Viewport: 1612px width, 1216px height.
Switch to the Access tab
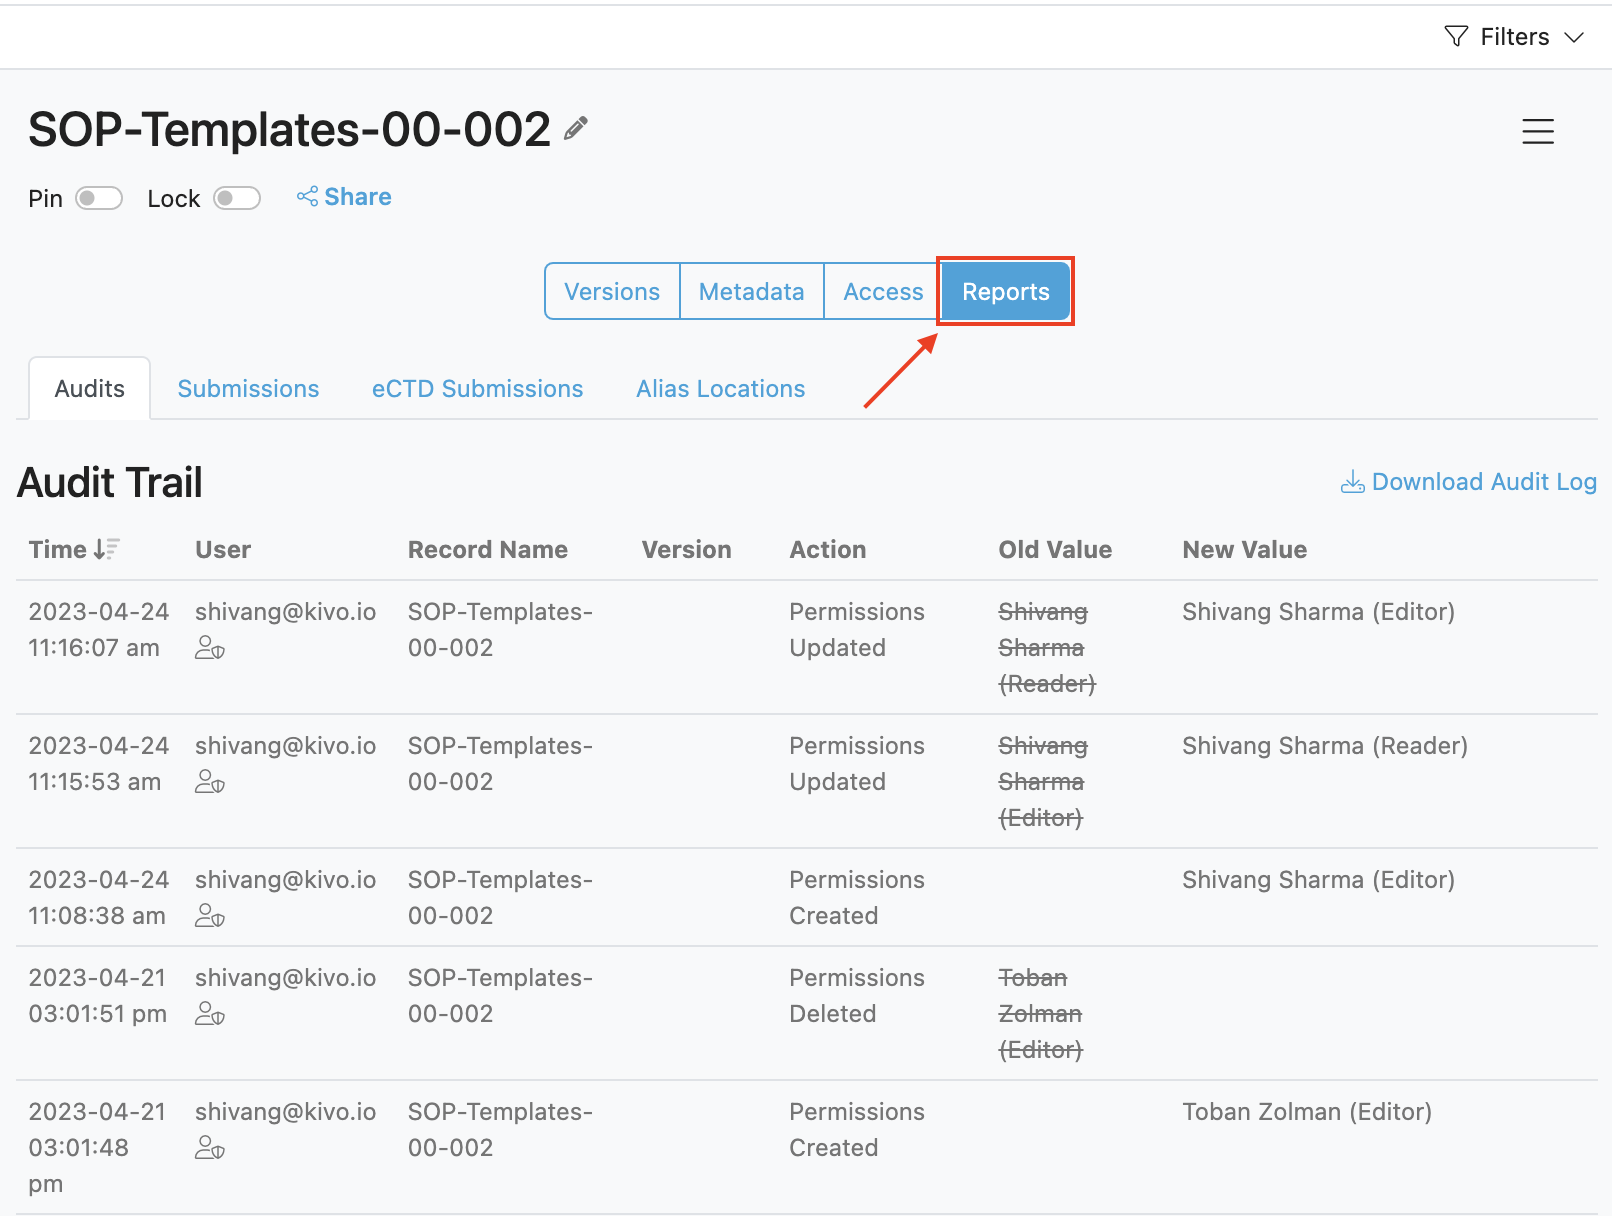883,292
